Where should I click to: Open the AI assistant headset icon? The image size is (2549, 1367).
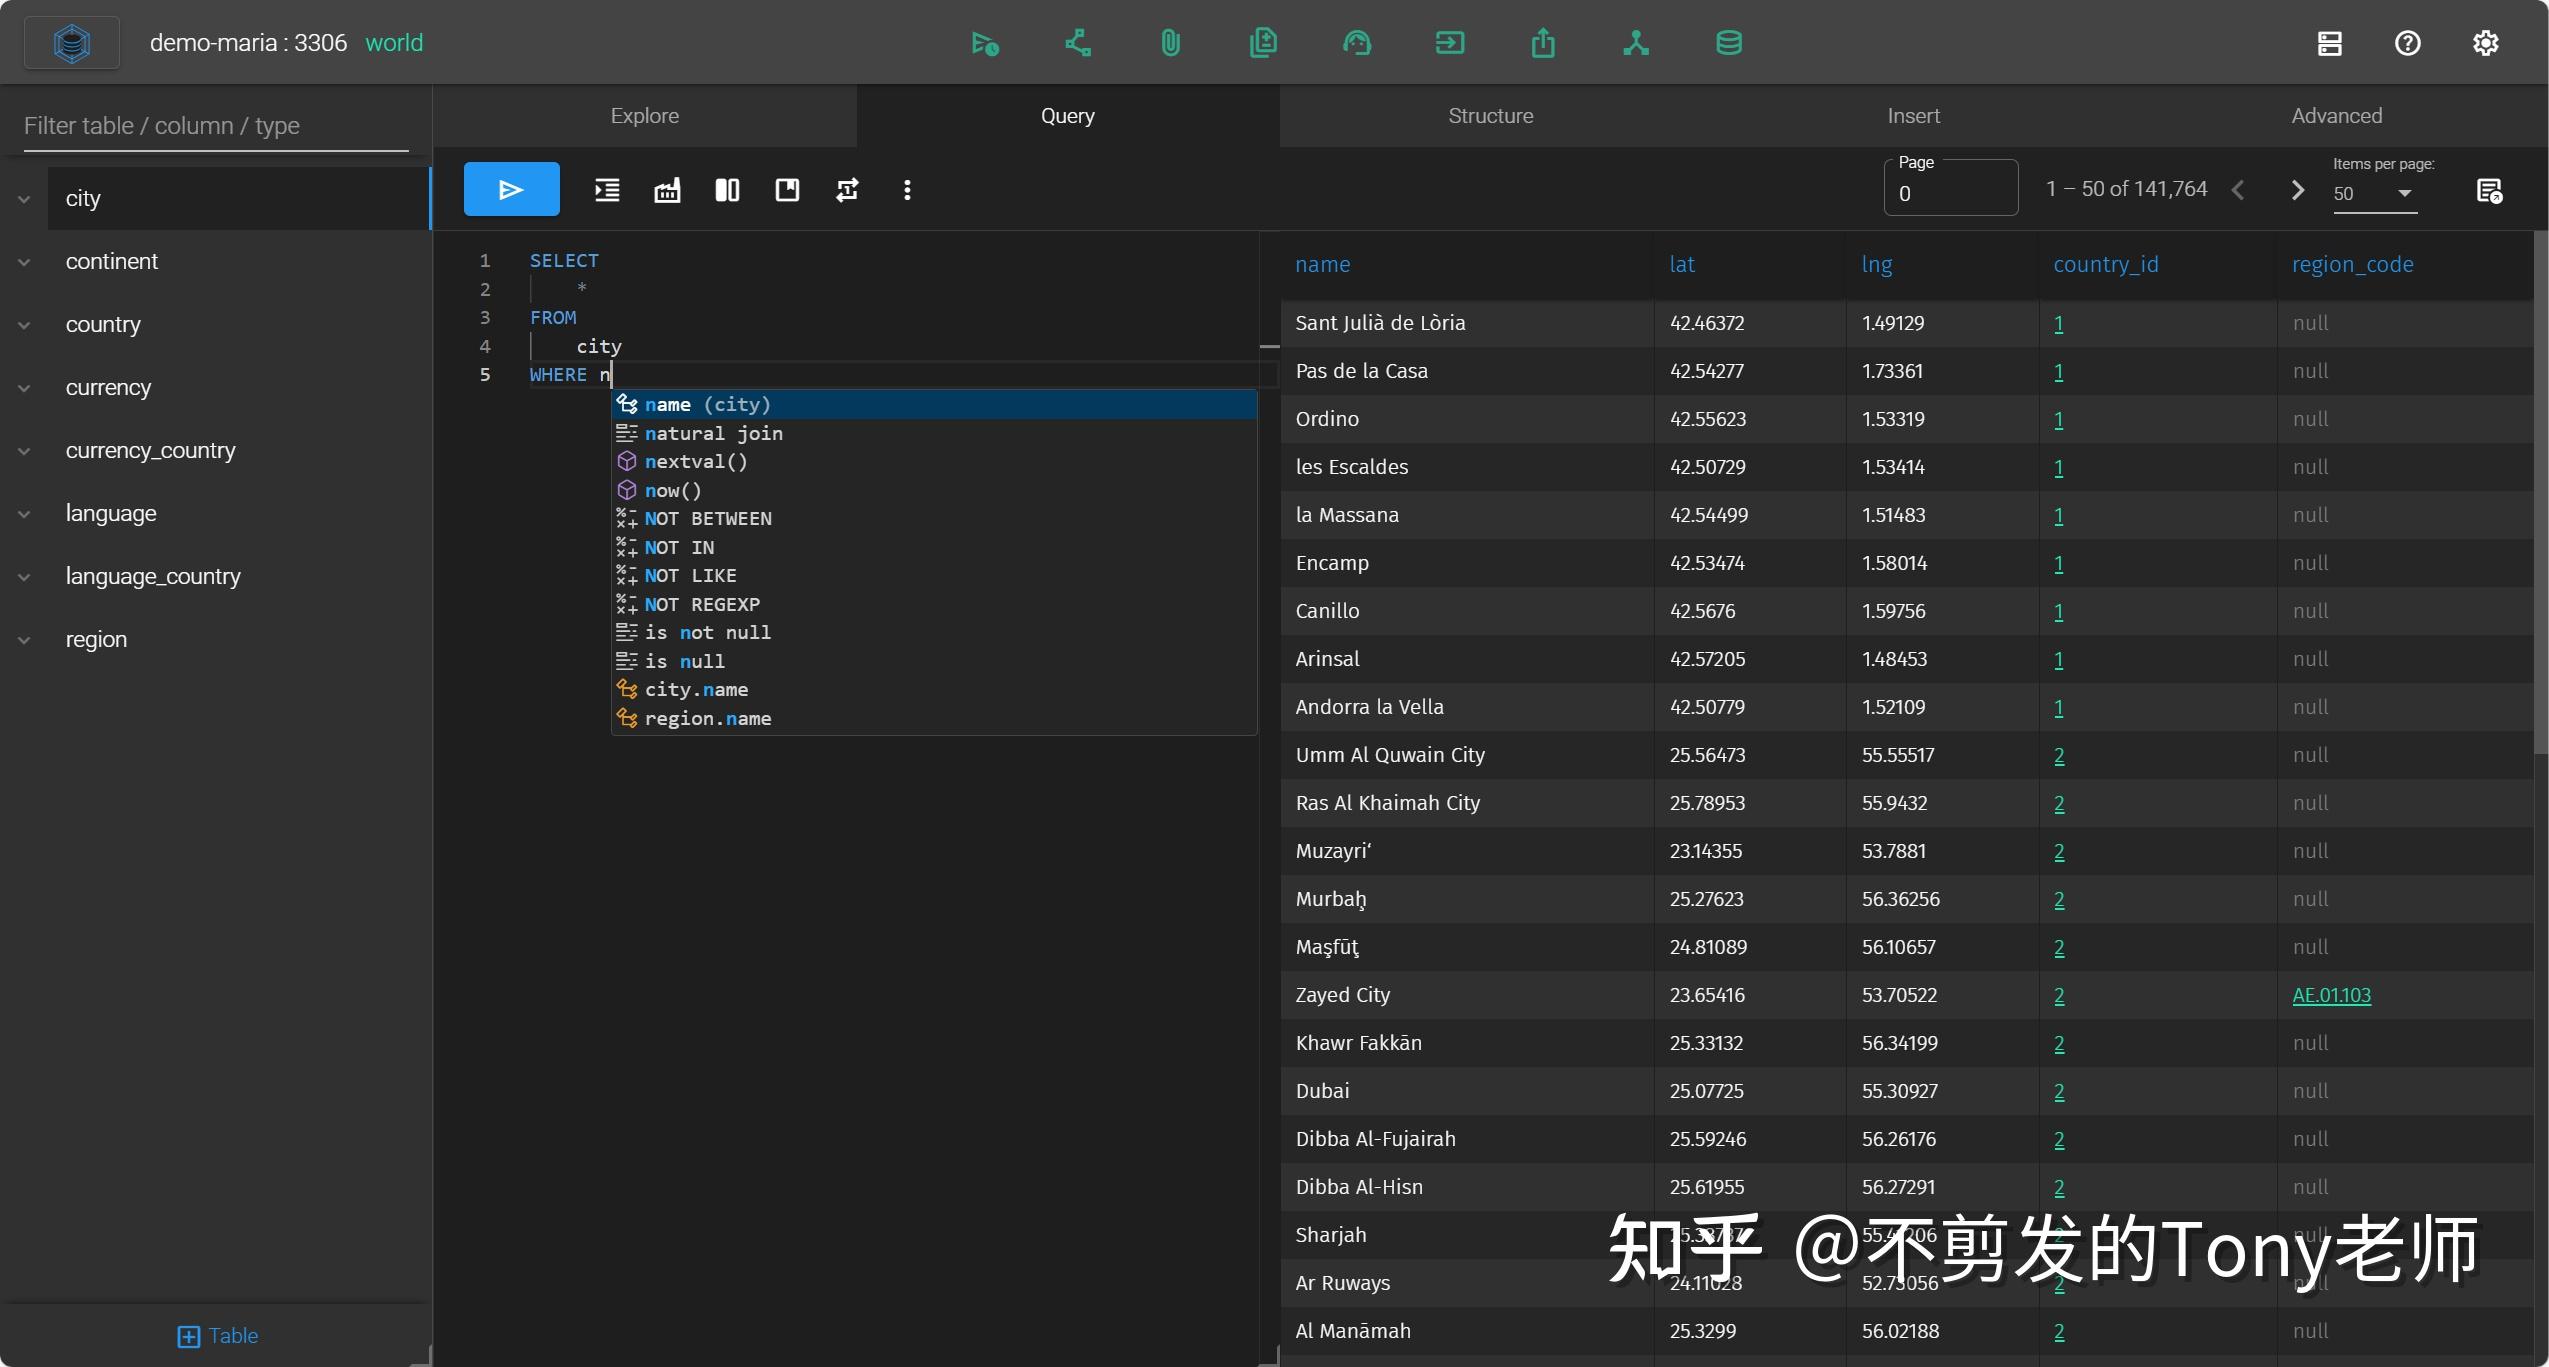click(x=1357, y=42)
